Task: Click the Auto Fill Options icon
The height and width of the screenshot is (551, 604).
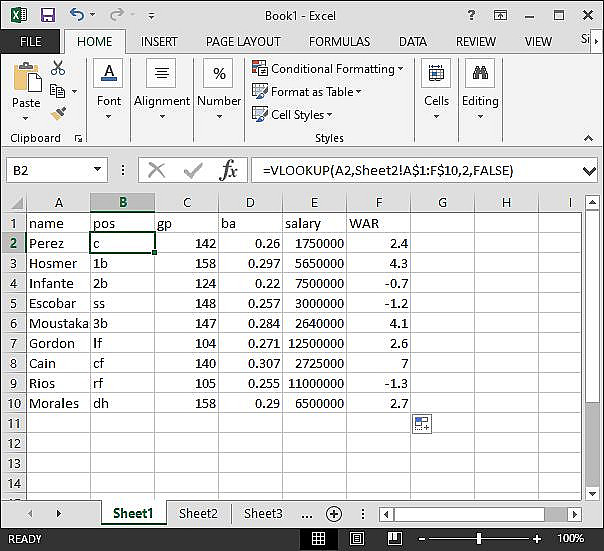Action: pos(422,424)
